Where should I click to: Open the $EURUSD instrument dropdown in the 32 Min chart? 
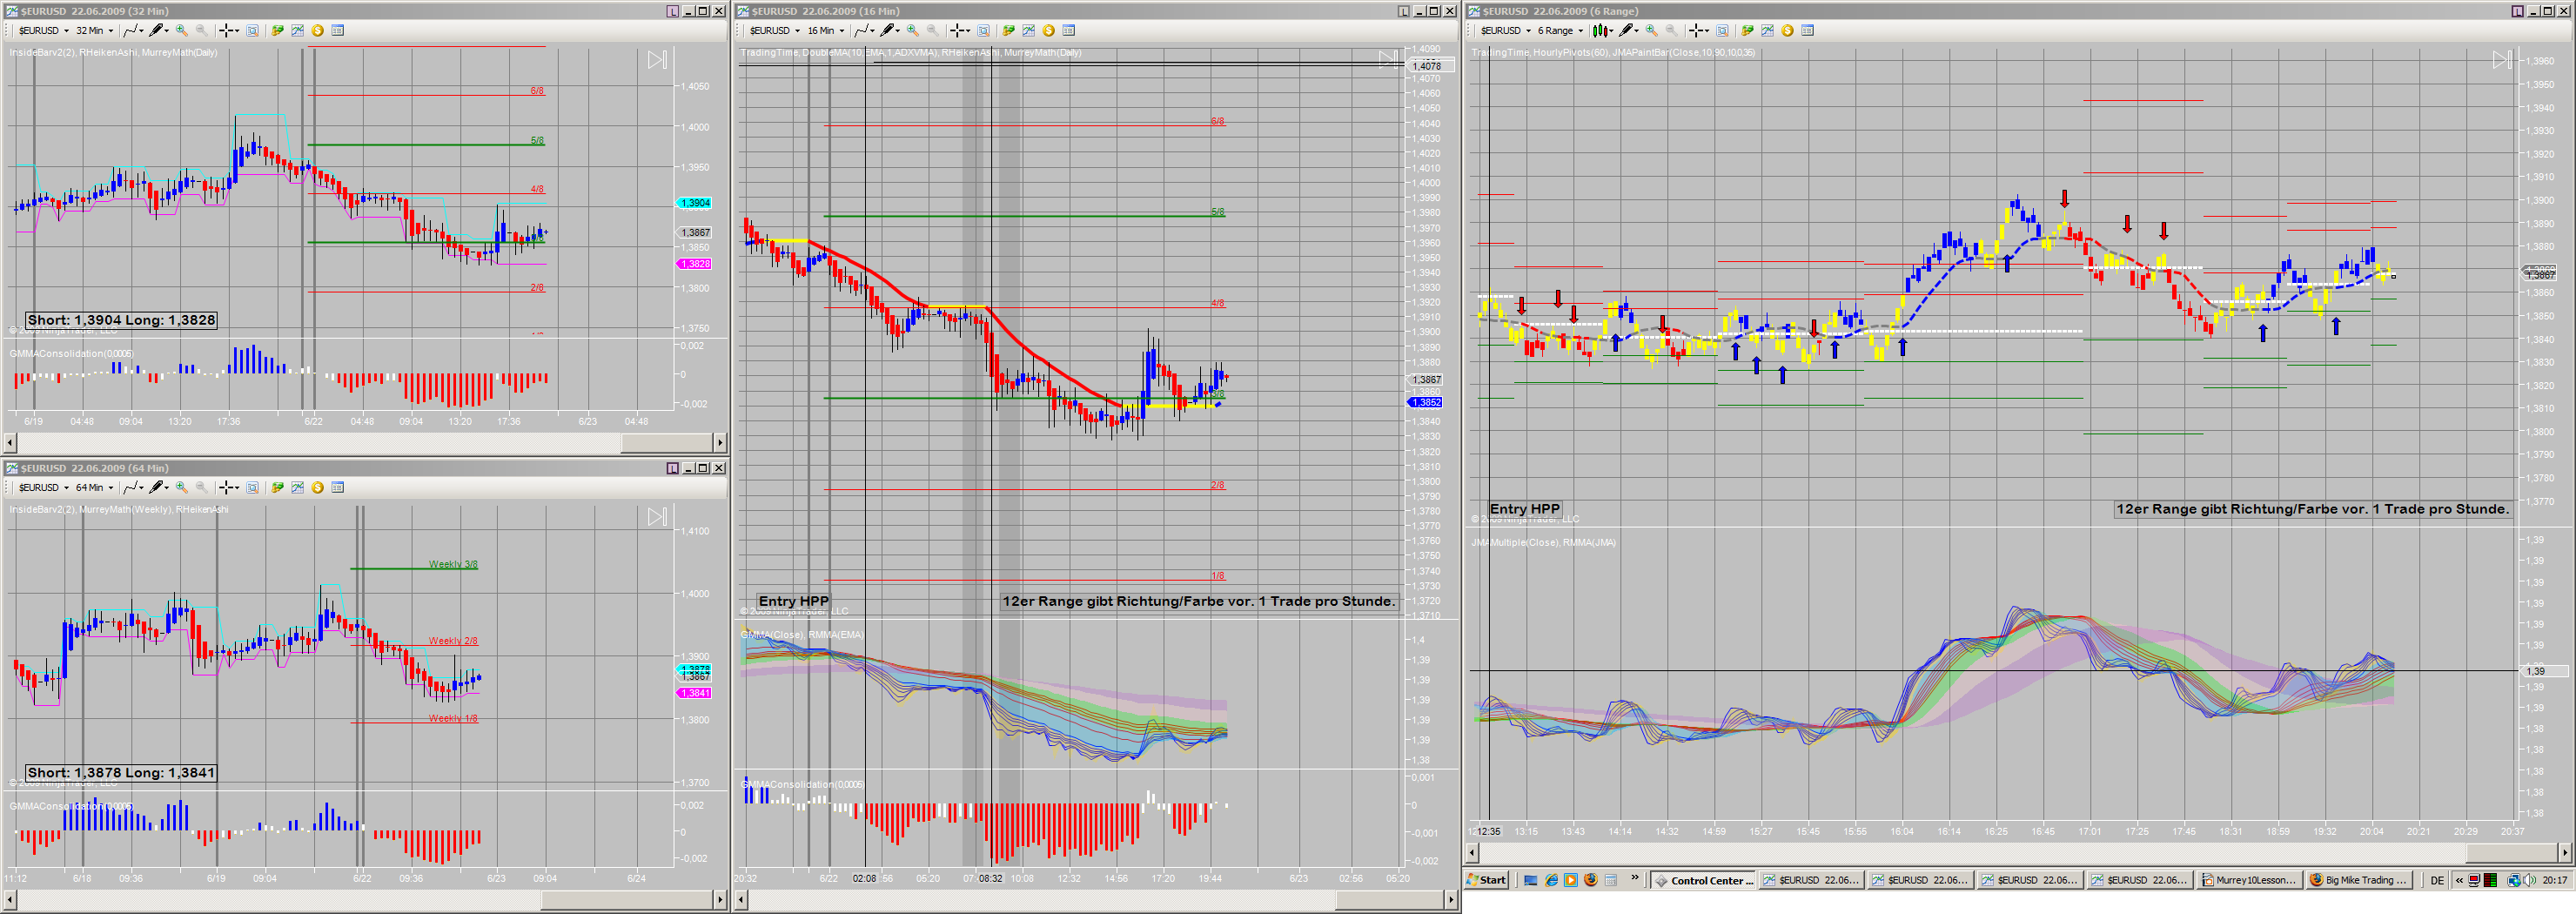coord(43,31)
